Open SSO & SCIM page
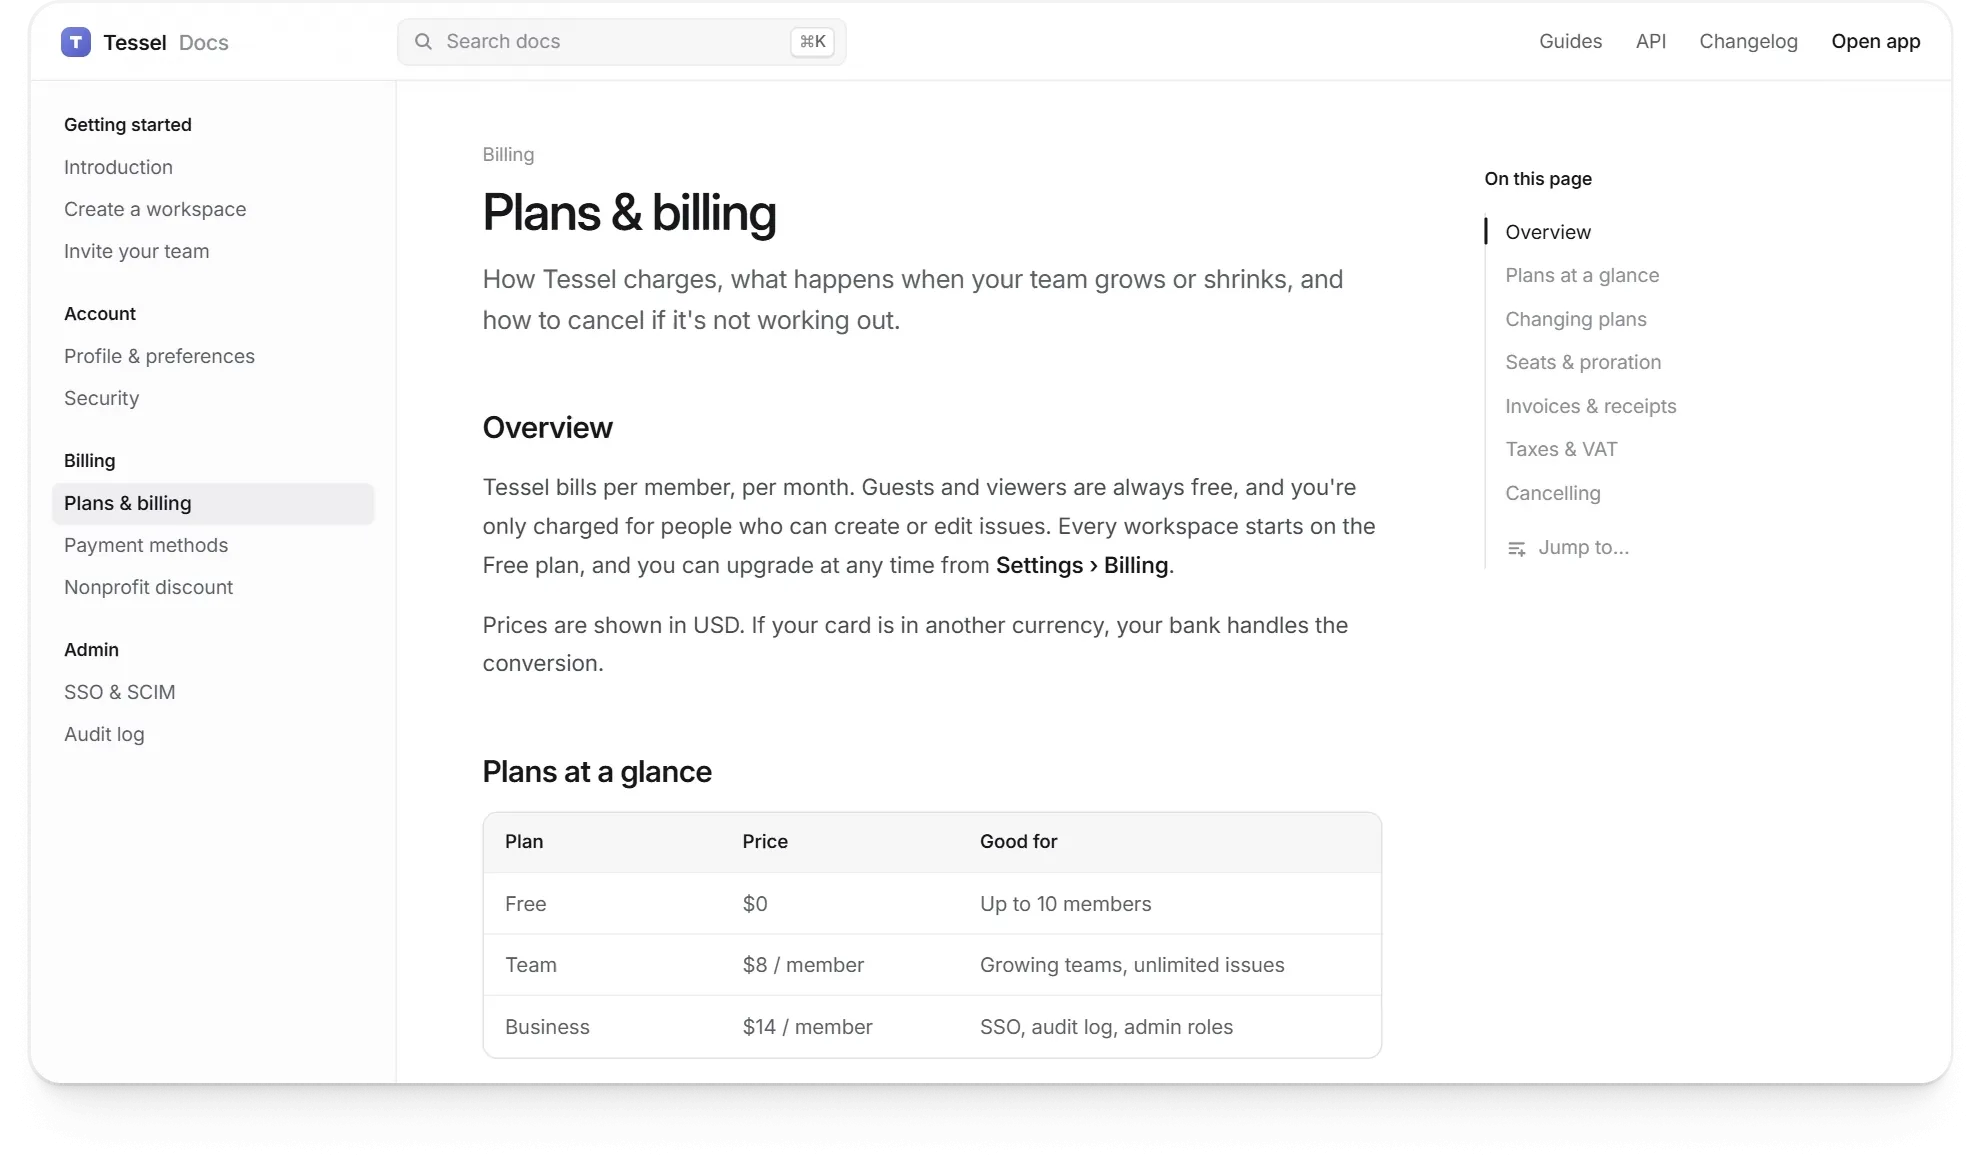1982x1176 pixels. 119,692
